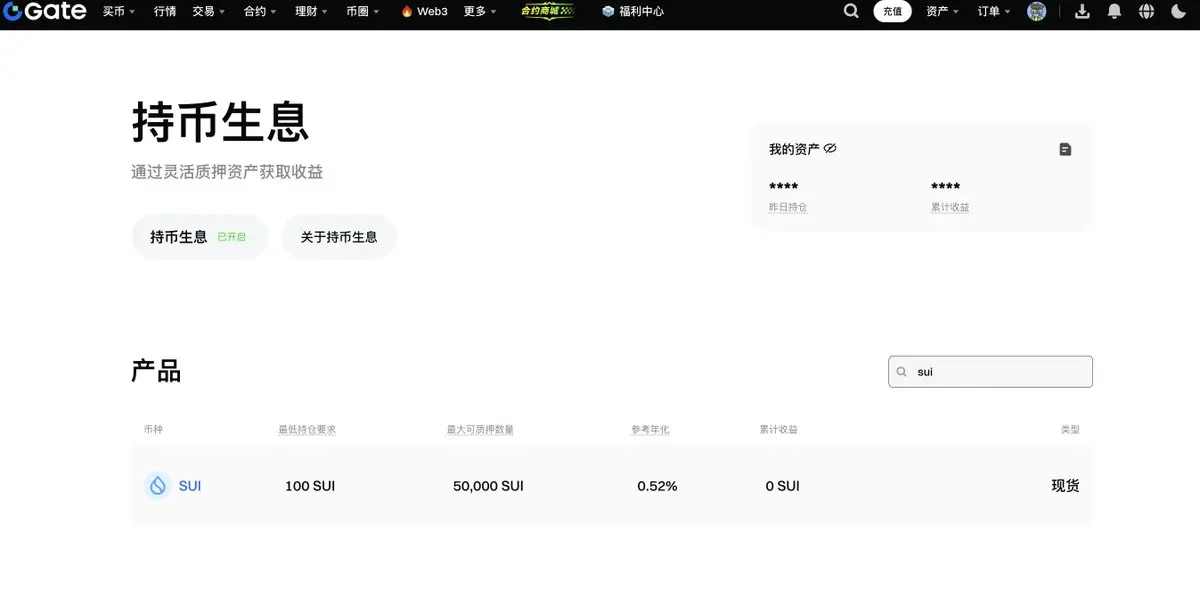Click the contract mall banner icon
Image resolution: width=1200 pixels, height=607 pixels.
tap(547, 11)
